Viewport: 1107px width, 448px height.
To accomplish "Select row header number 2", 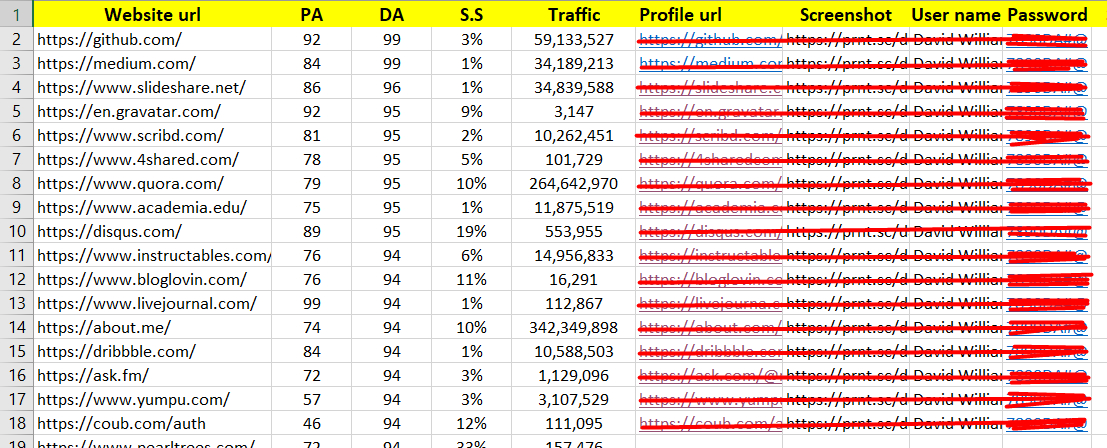I will pyautogui.click(x=16, y=40).
